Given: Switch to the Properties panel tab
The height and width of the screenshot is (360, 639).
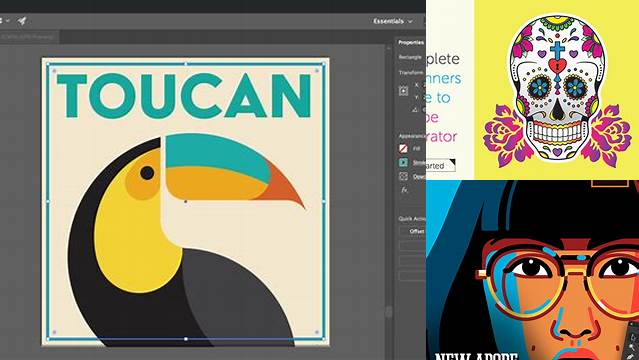Looking at the screenshot, I should pos(411,42).
